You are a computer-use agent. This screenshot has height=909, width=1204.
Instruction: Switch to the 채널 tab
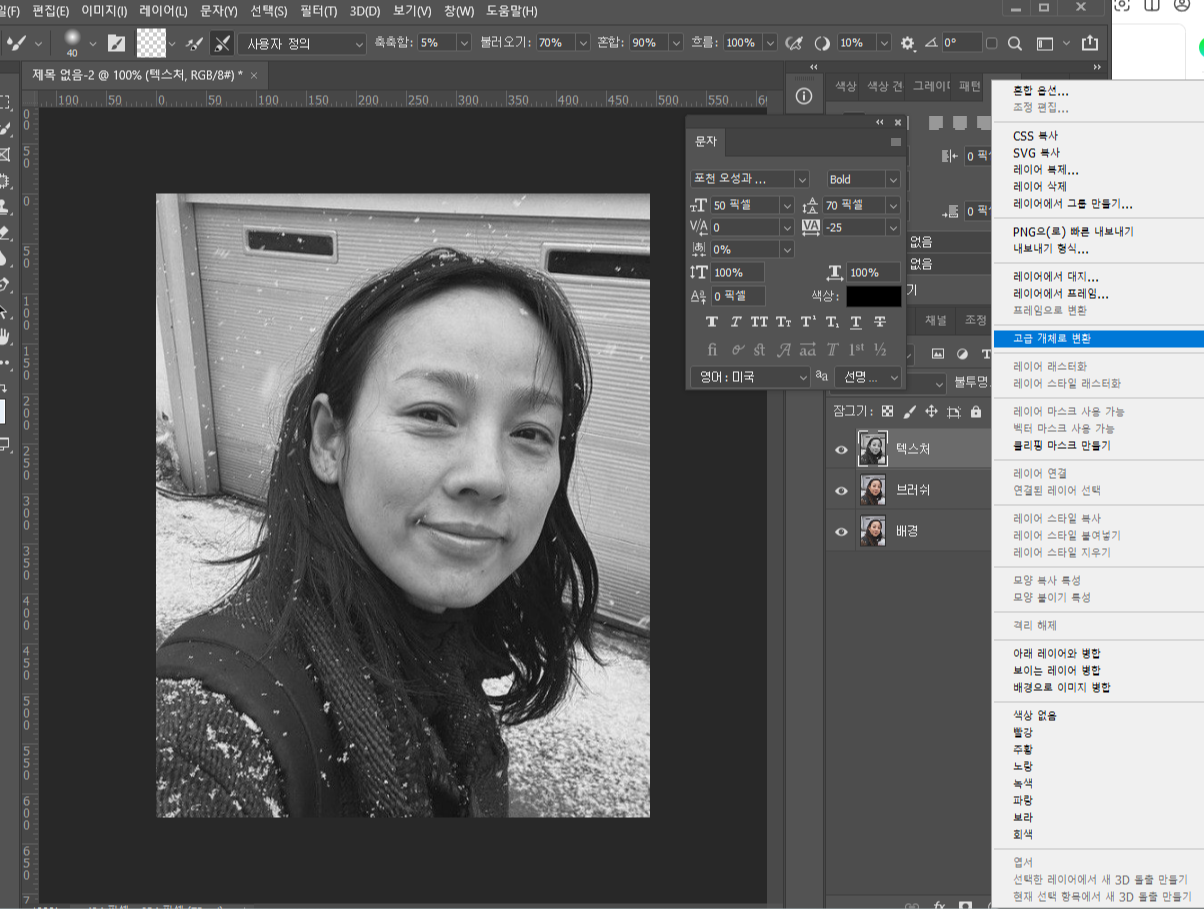tap(935, 320)
